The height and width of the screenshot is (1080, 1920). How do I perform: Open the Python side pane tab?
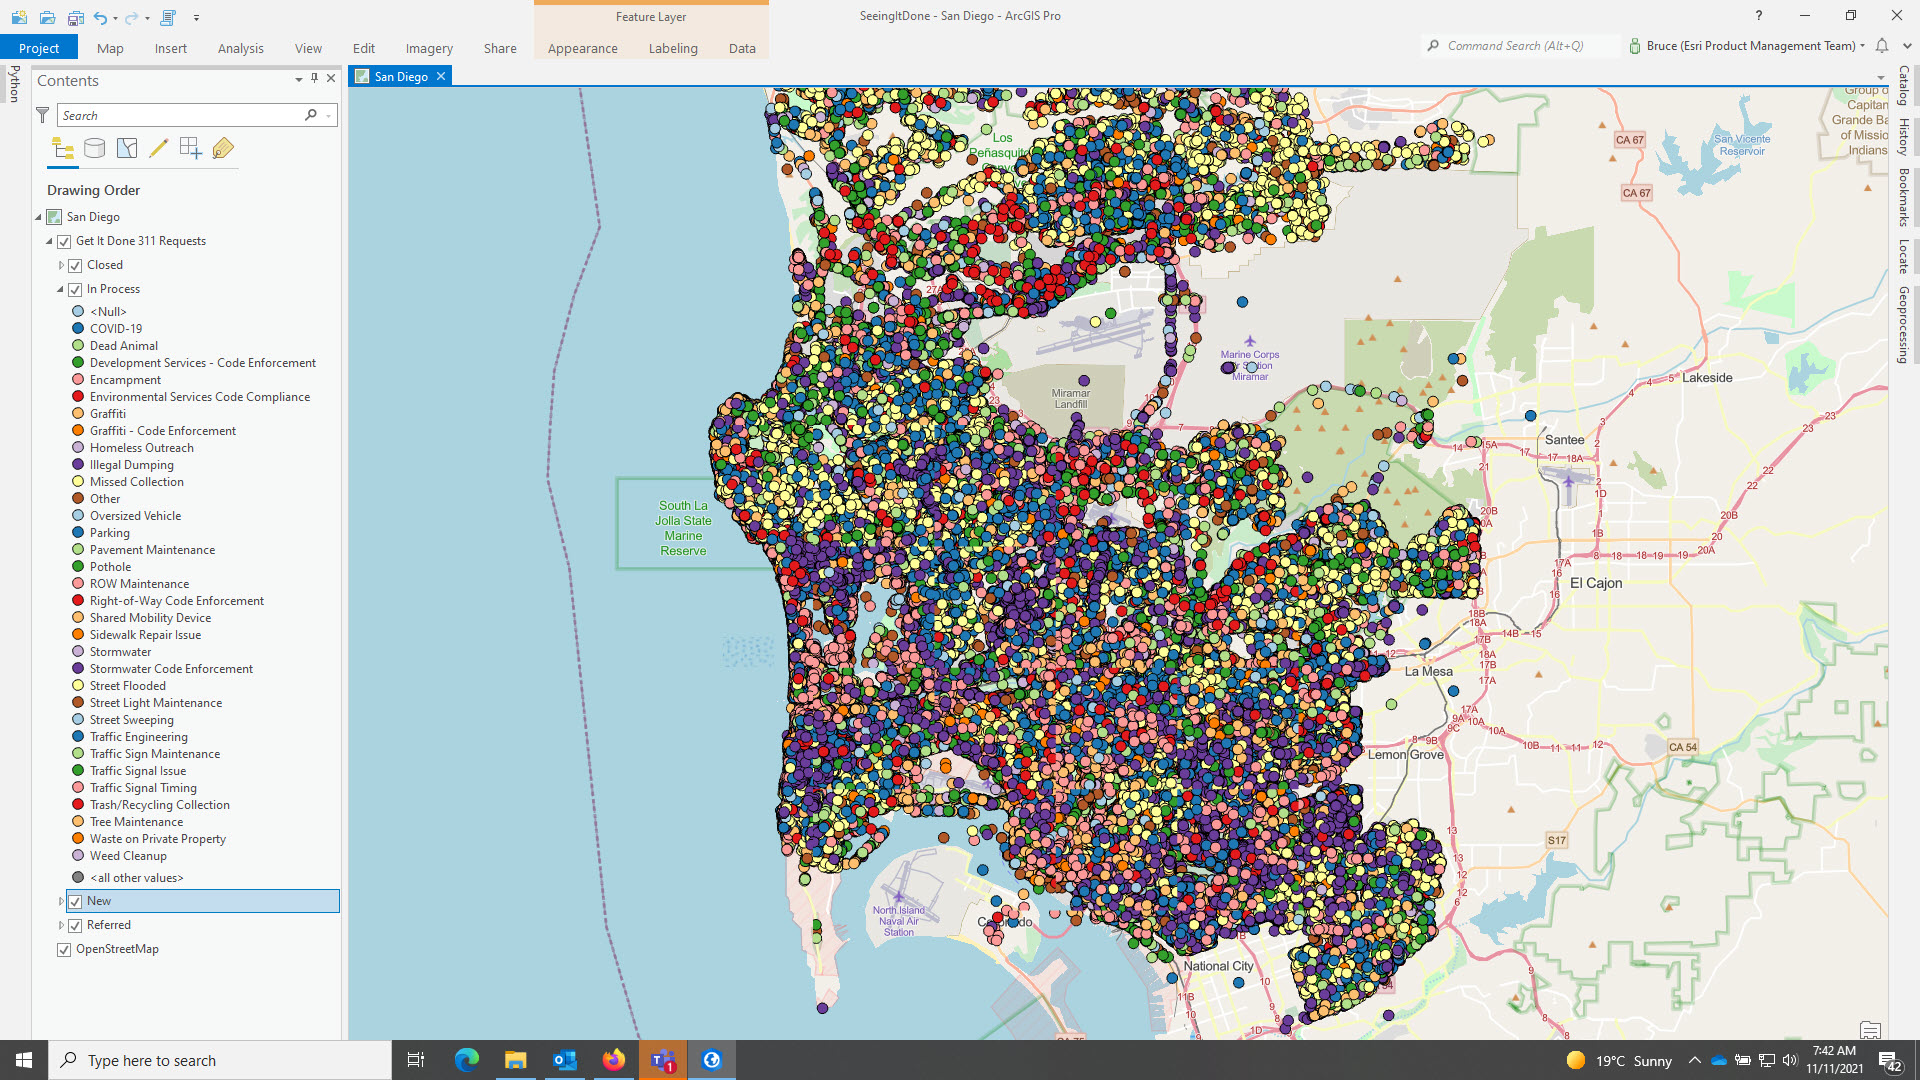coord(14,84)
